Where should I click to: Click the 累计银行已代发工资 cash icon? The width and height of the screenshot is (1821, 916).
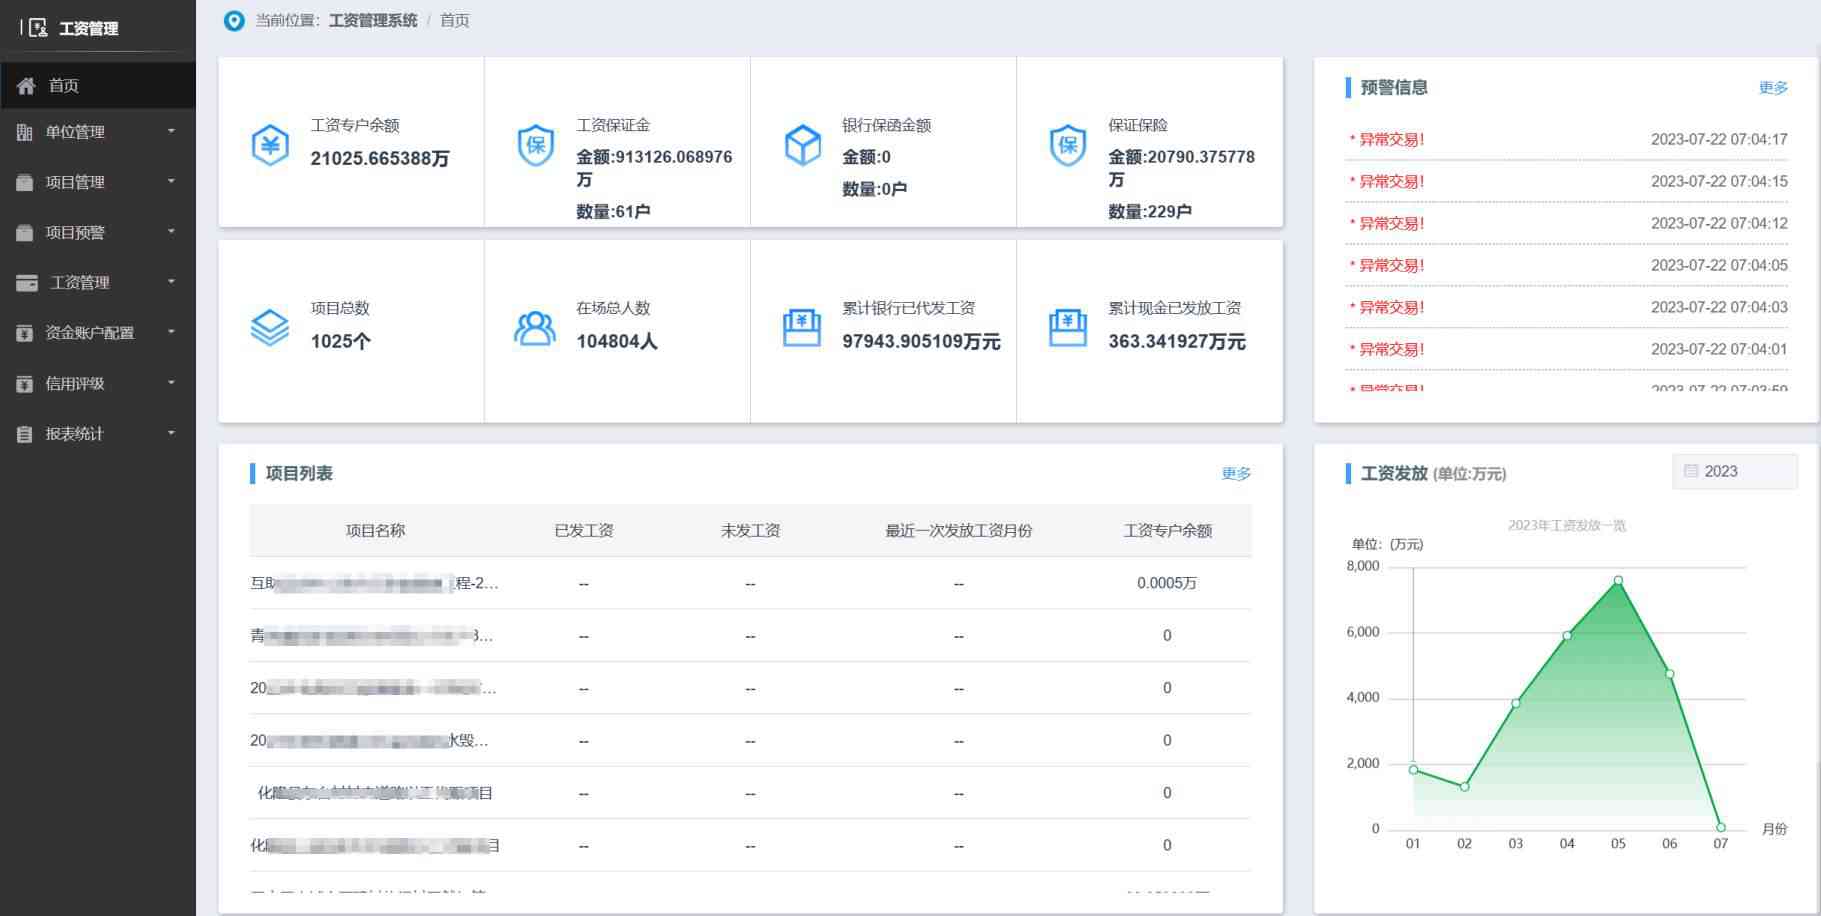click(800, 327)
